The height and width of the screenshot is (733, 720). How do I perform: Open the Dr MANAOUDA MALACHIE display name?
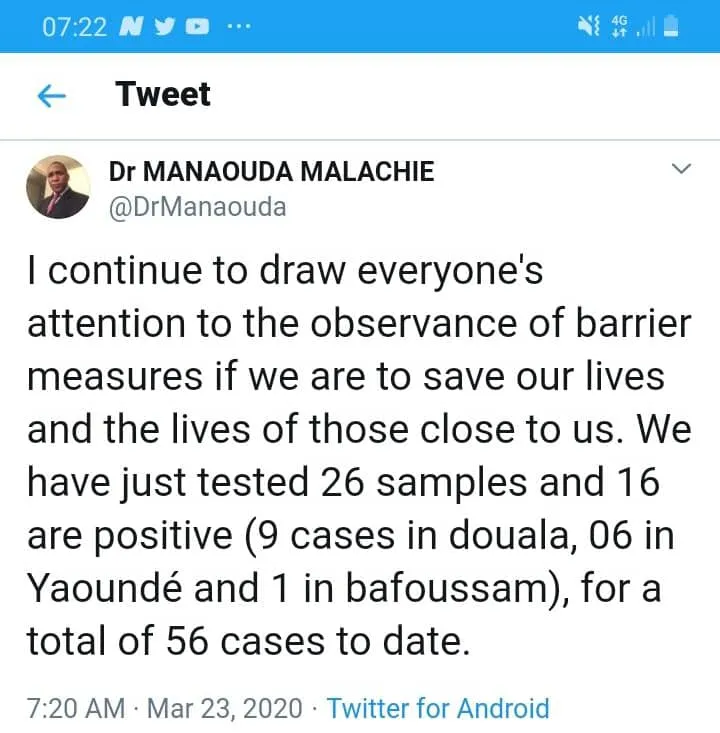click(x=271, y=171)
